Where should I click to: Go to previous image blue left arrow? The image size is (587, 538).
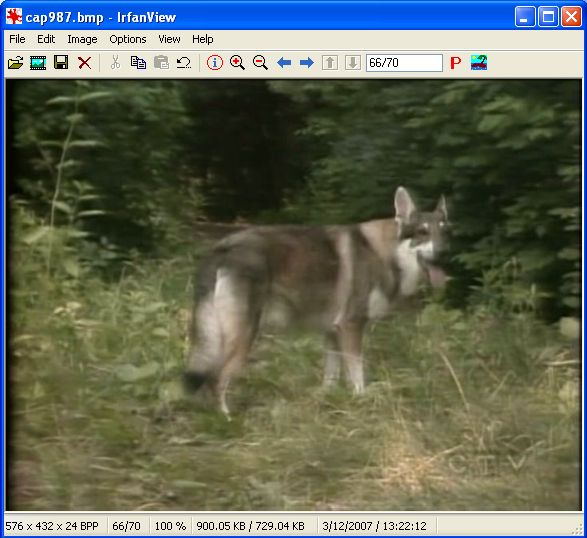(x=284, y=63)
